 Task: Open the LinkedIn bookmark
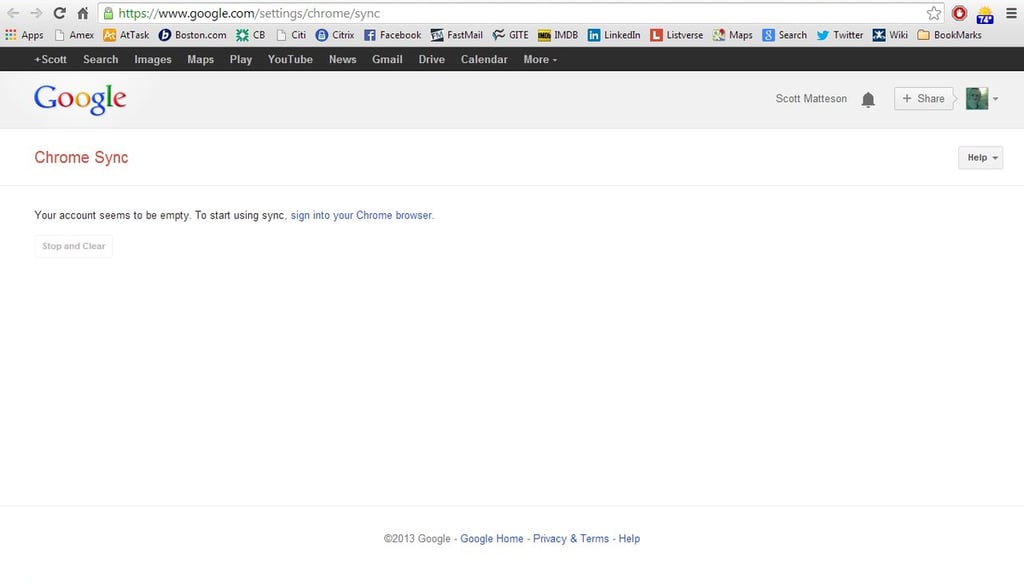pyautogui.click(x=614, y=35)
